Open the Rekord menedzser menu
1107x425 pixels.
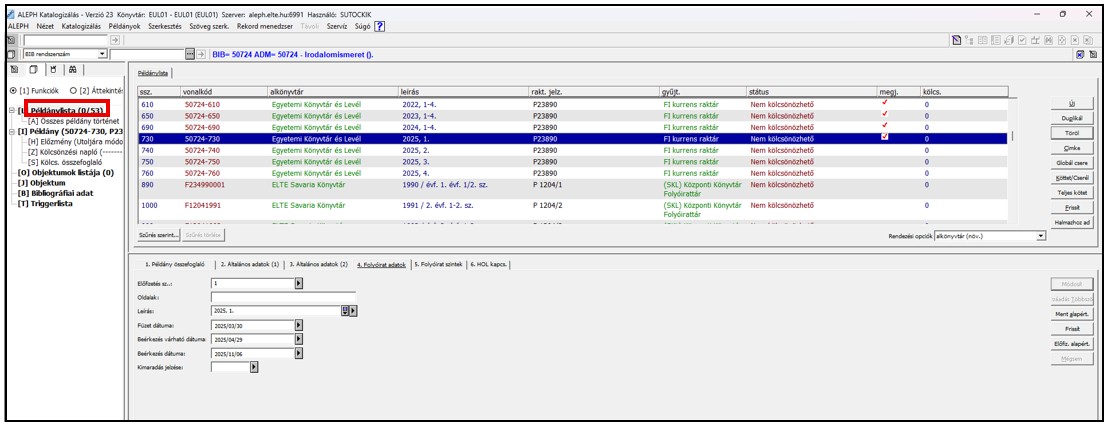click(266, 26)
